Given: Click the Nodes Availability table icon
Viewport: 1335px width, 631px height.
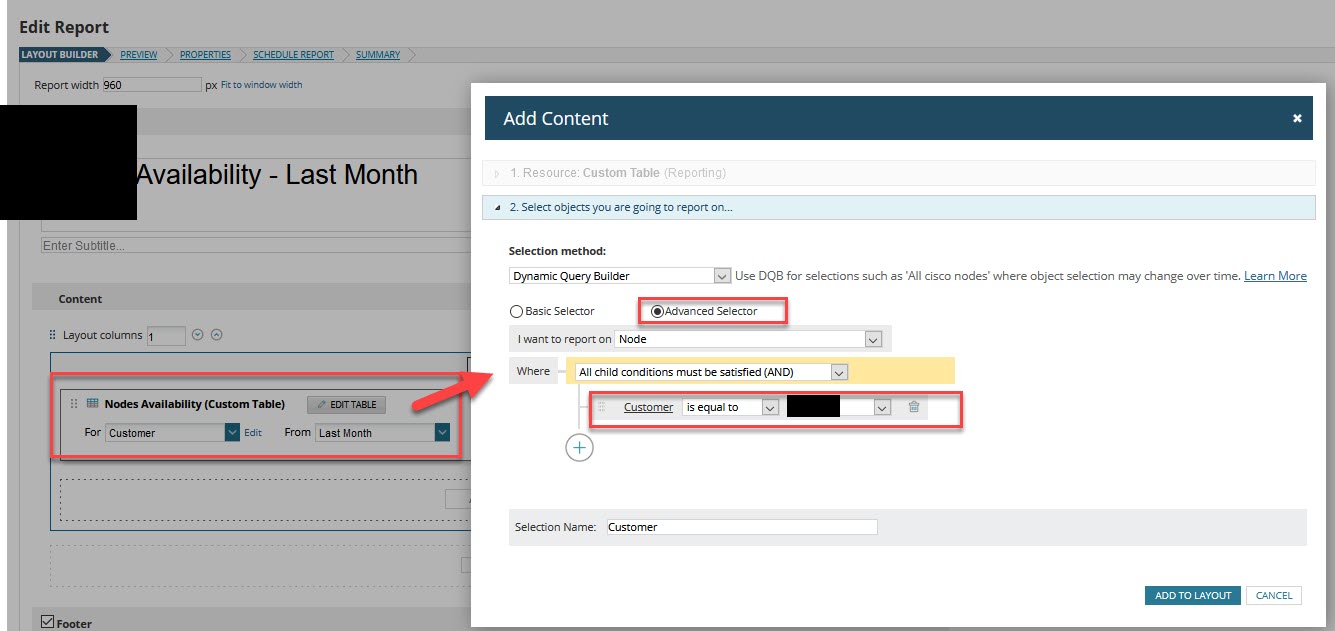Looking at the screenshot, I should 92,404.
